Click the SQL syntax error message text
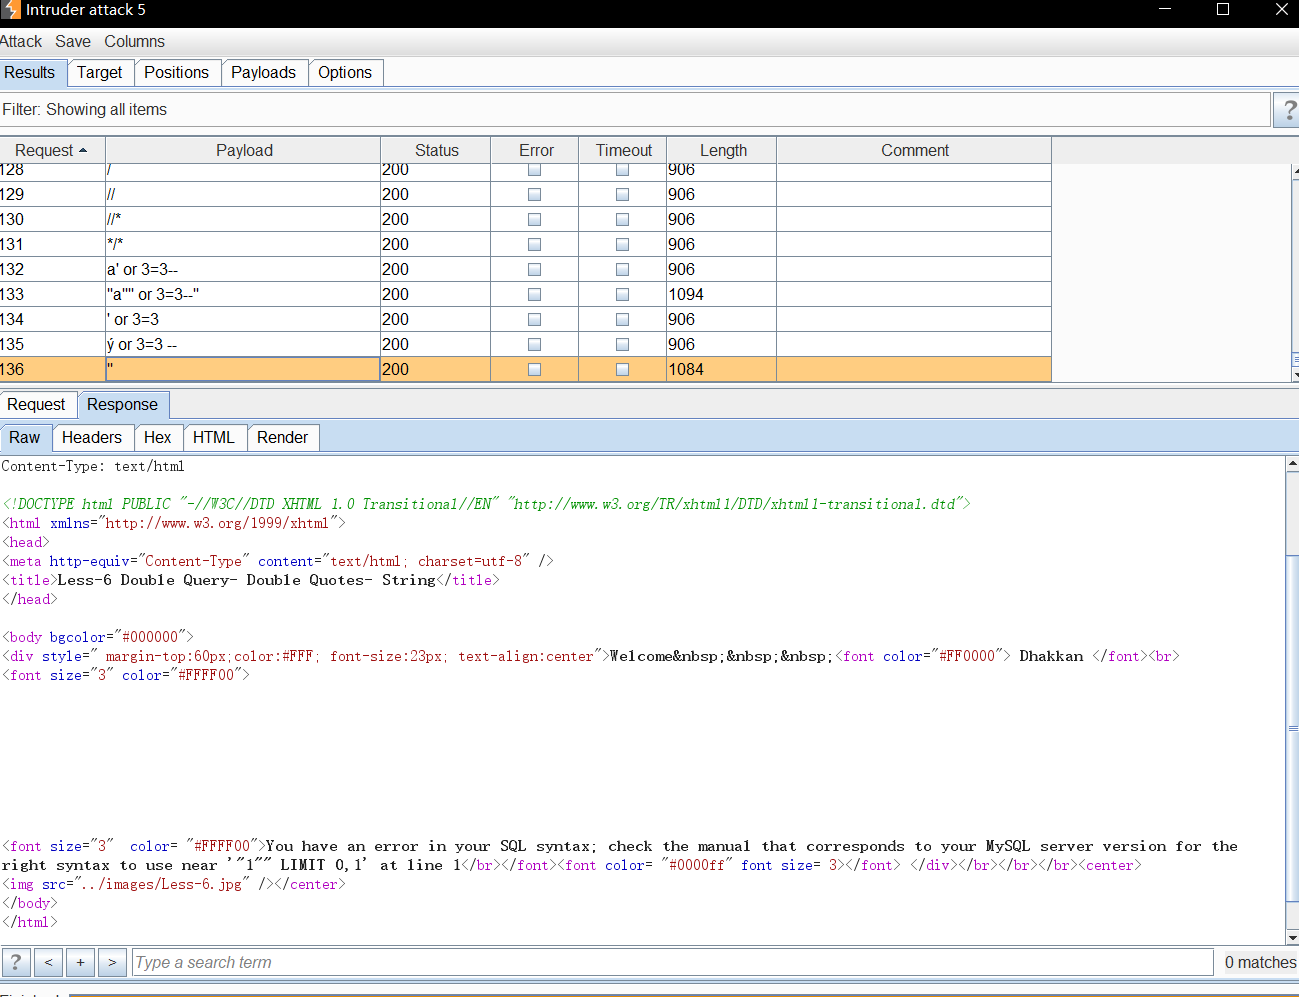 tap(620, 856)
